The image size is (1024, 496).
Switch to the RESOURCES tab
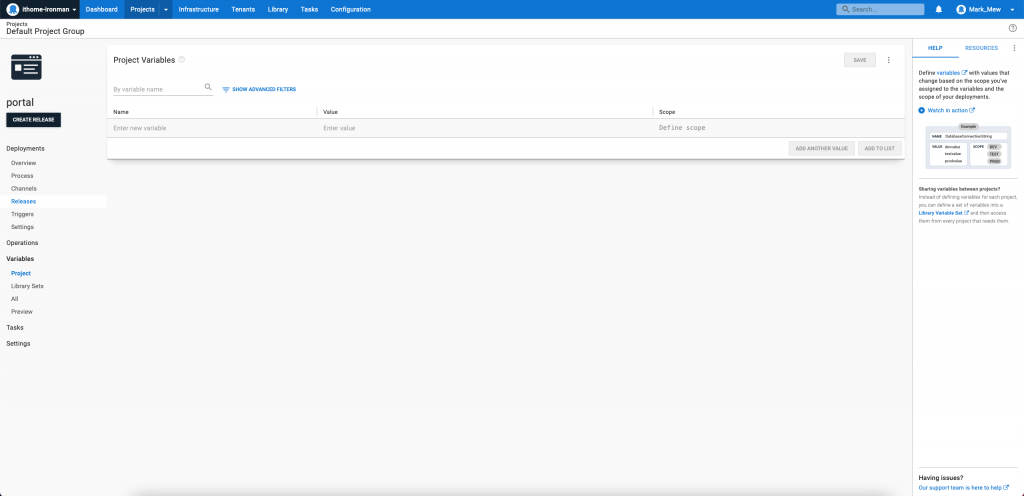982,48
